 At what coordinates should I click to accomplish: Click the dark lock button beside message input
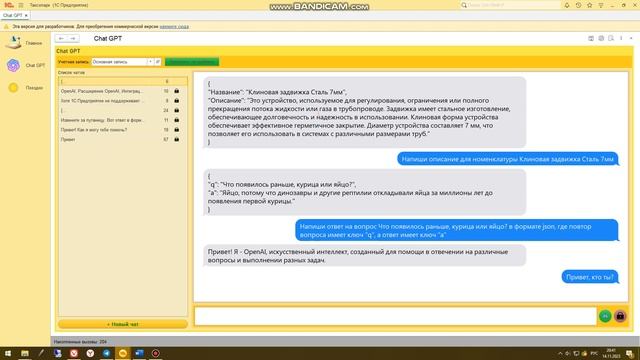(x=620, y=316)
